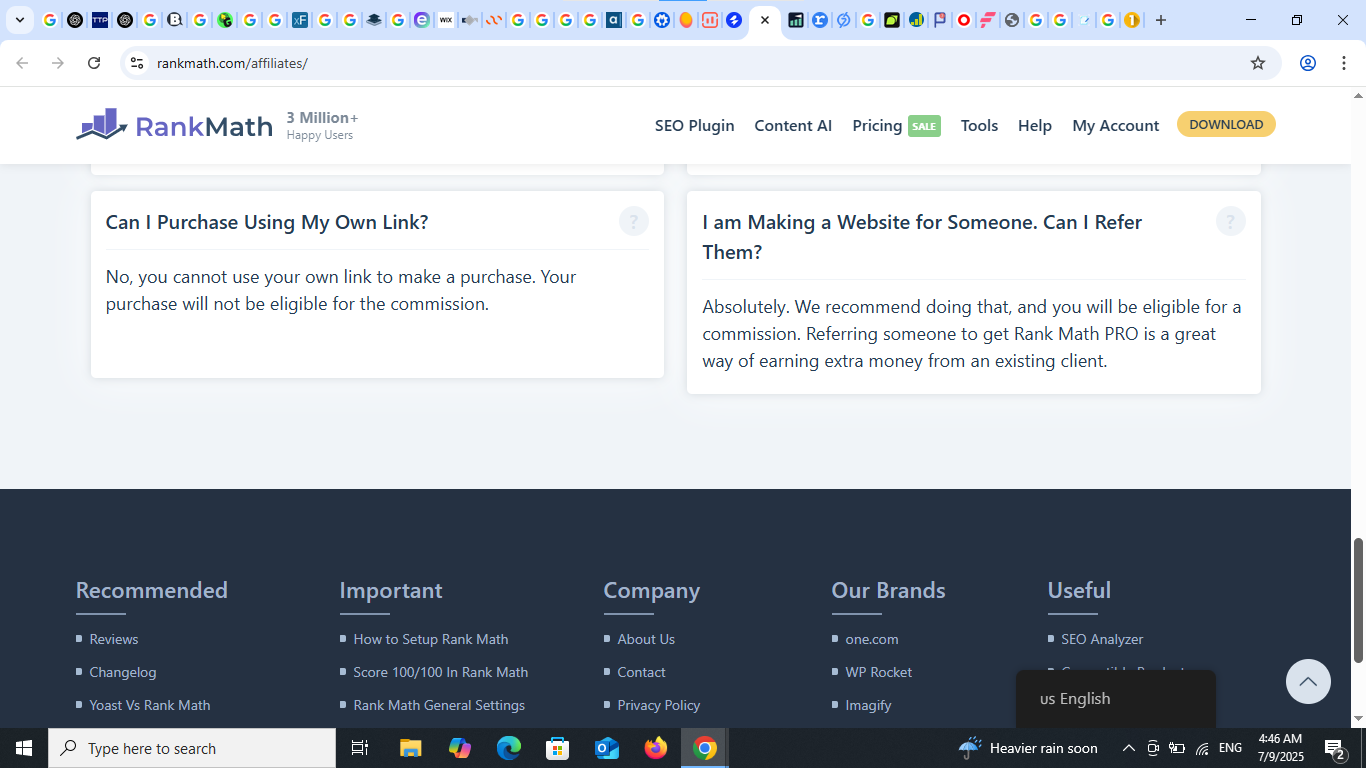Image resolution: width=1366 pixels, height=768 pixels.
Task: Open How to Setup Rank Math link
Action: [431, 639]
